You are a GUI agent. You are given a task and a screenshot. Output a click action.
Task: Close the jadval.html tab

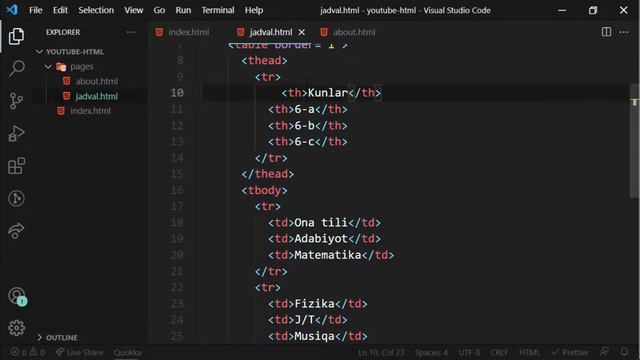click(302, 32)
